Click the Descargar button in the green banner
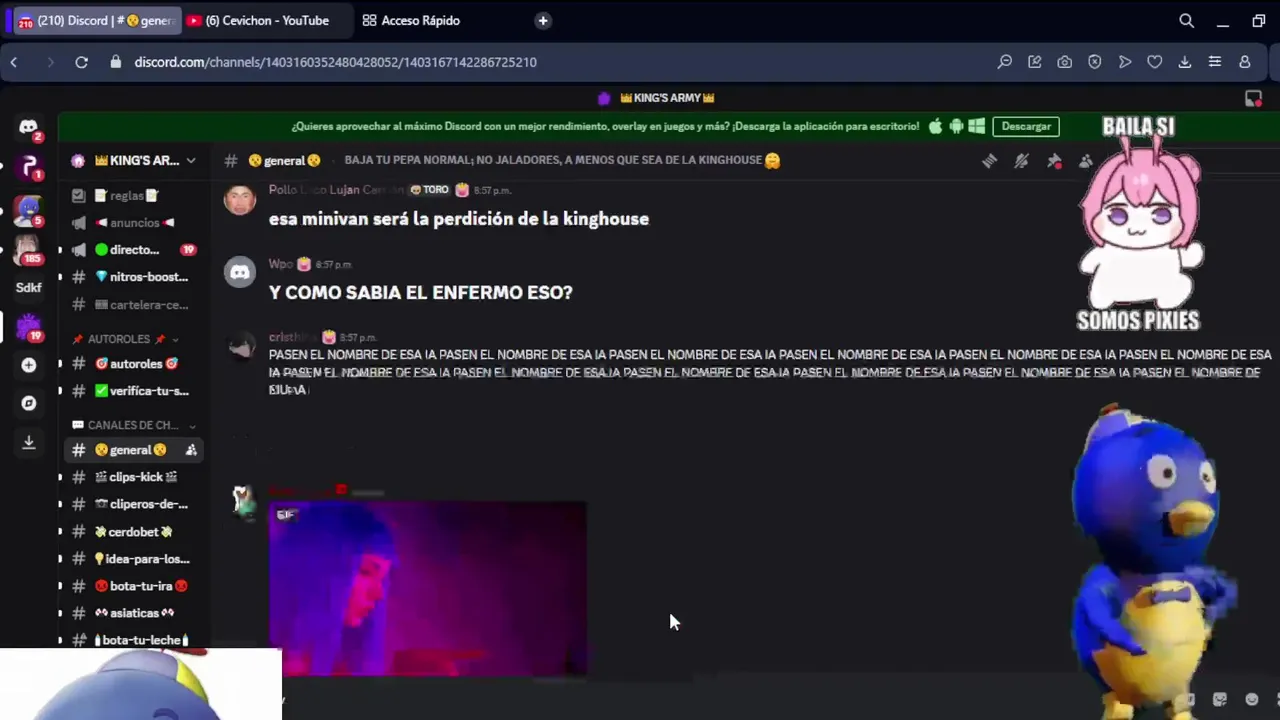Screen dimensions: 1280x720 coord(1026,127)
